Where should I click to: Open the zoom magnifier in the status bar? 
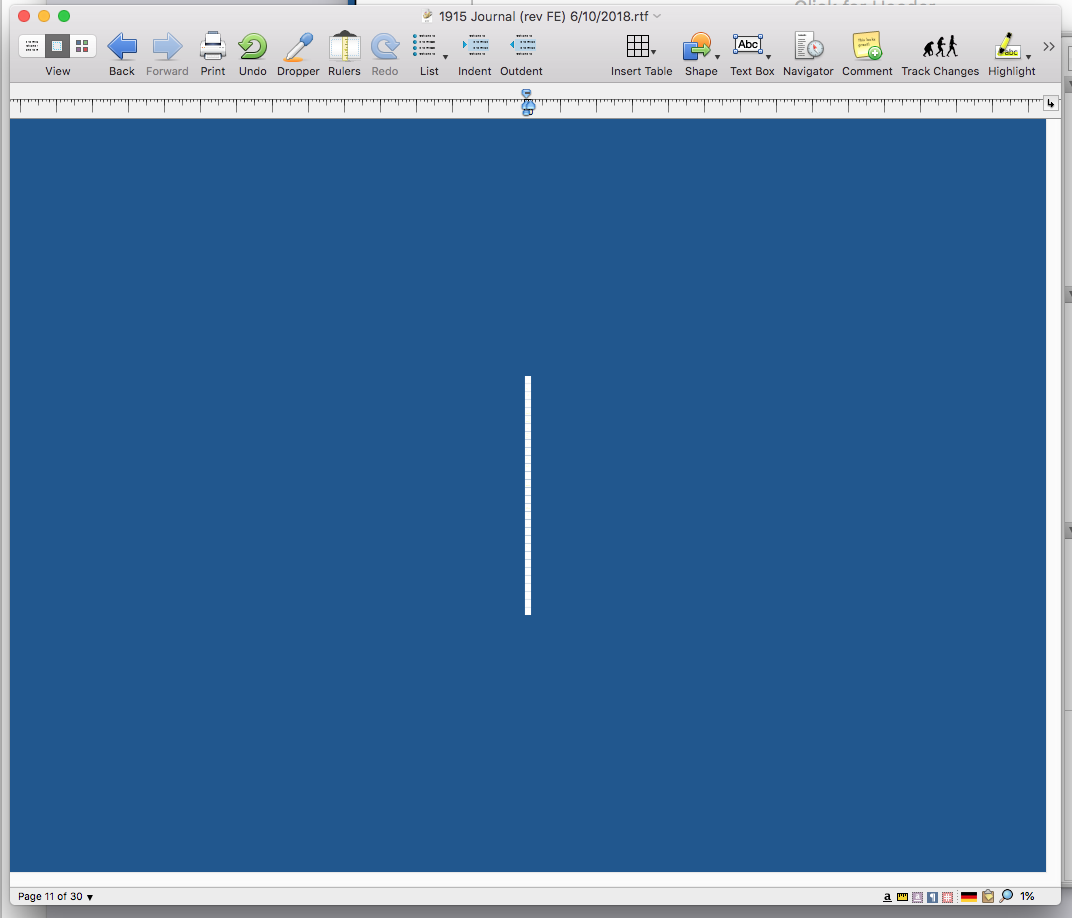pyautogui.click(x=1006, y=896)
